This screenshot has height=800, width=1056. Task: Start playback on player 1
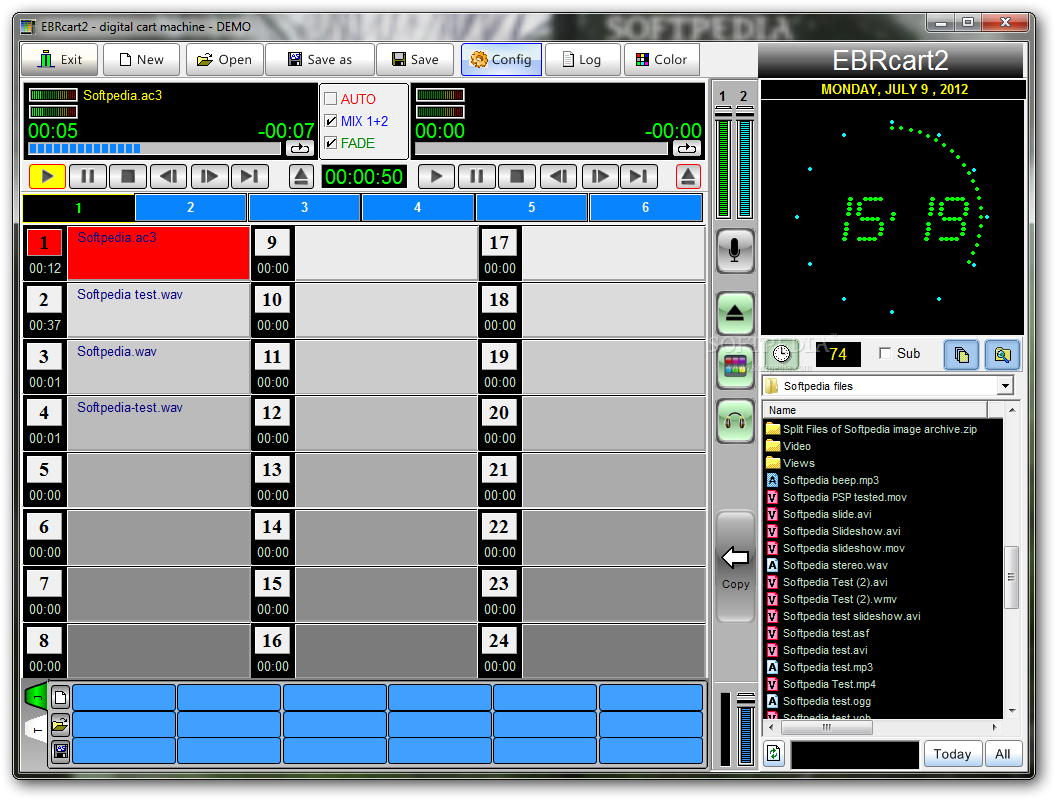(x=47, y=176)
